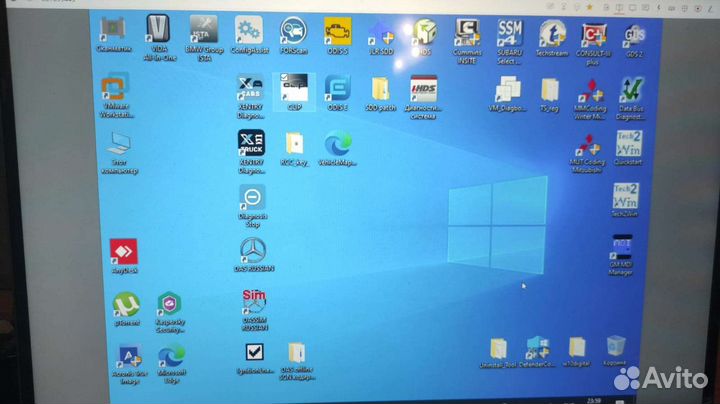Open the Kaspersky Security shortcut

pyautogui.click(x=169, y=305)
